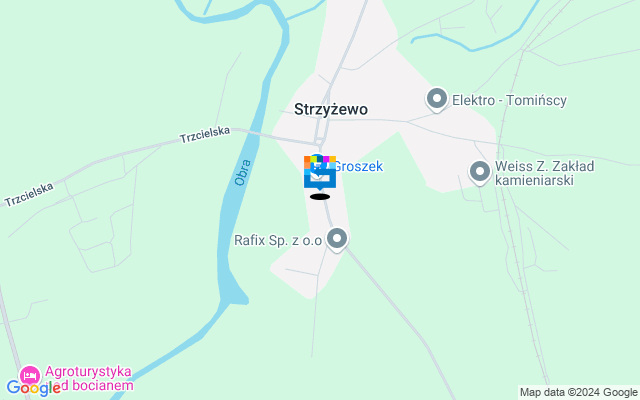Click the Rafix Sp. z o.o pin icon
The image size is (640, 400).
337,240
